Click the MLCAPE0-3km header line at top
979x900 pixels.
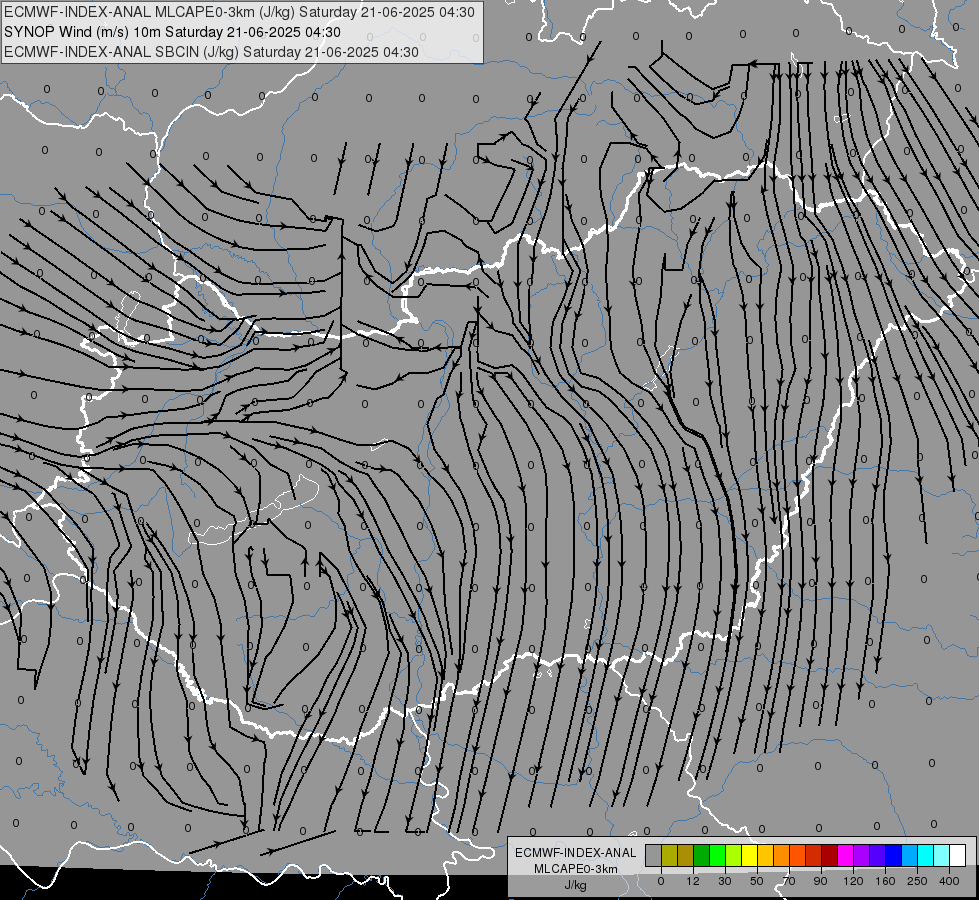click(239, 12)
